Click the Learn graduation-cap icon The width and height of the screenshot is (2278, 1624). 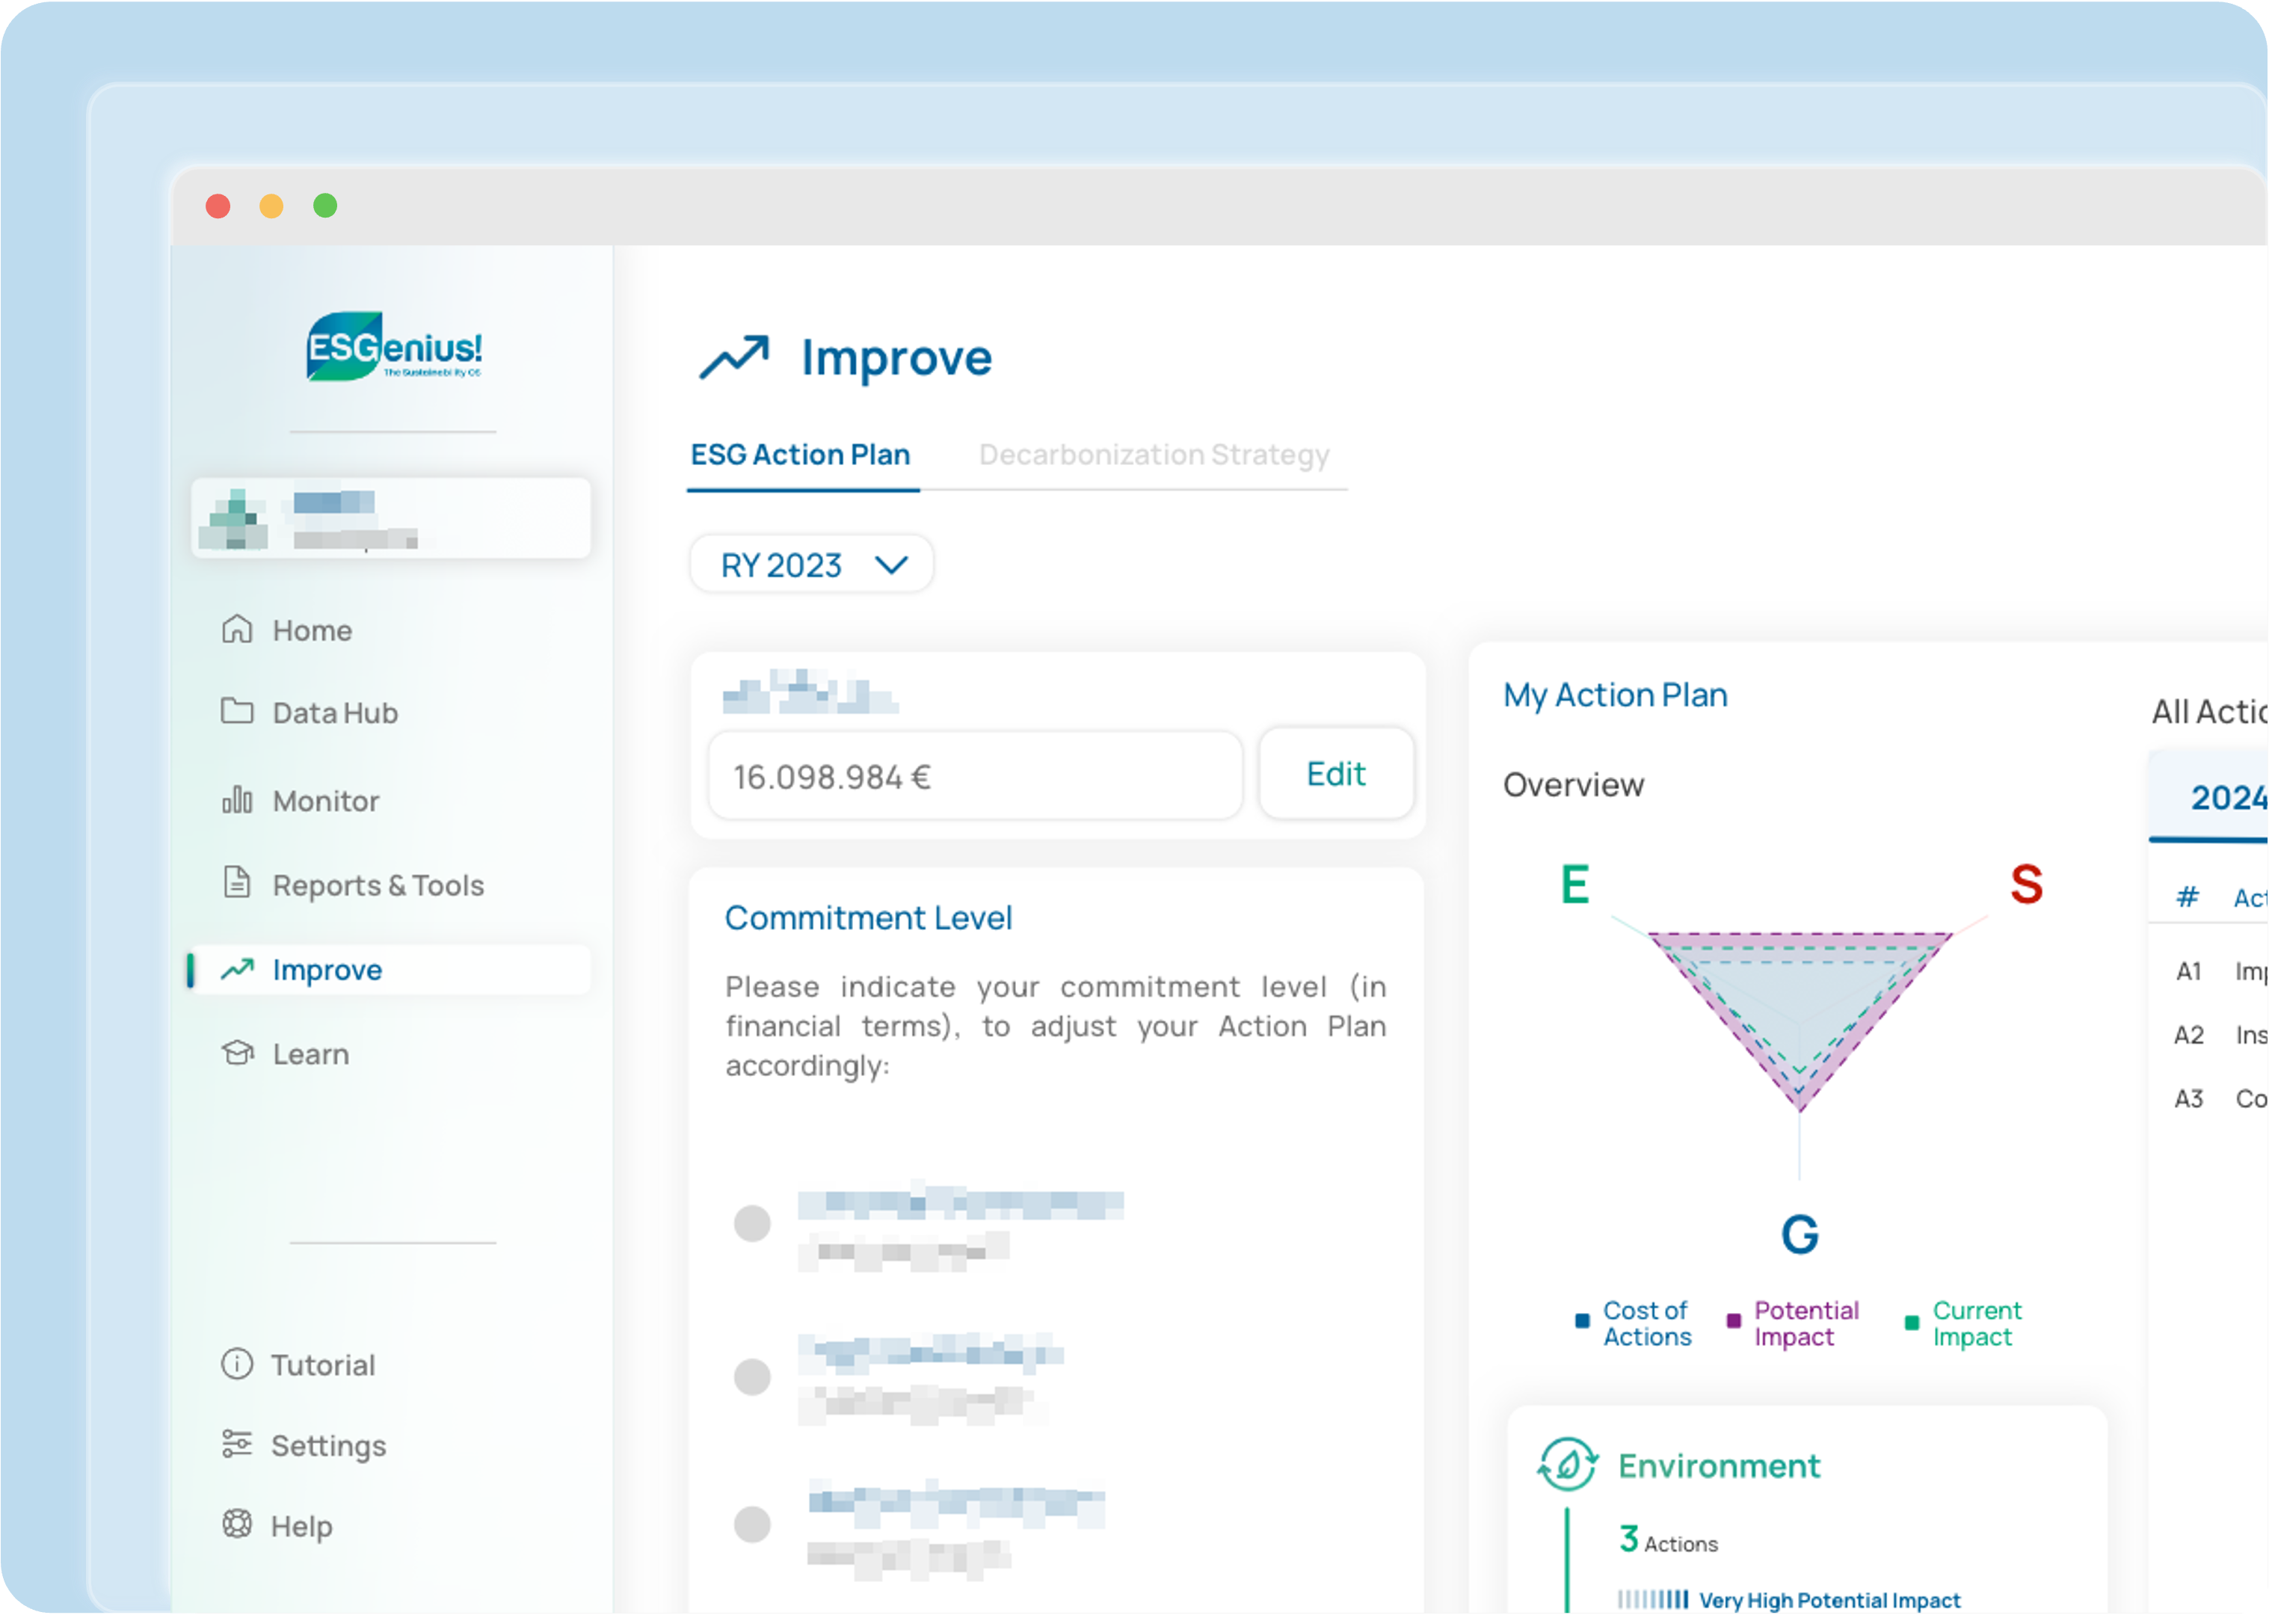(236, 1053)
